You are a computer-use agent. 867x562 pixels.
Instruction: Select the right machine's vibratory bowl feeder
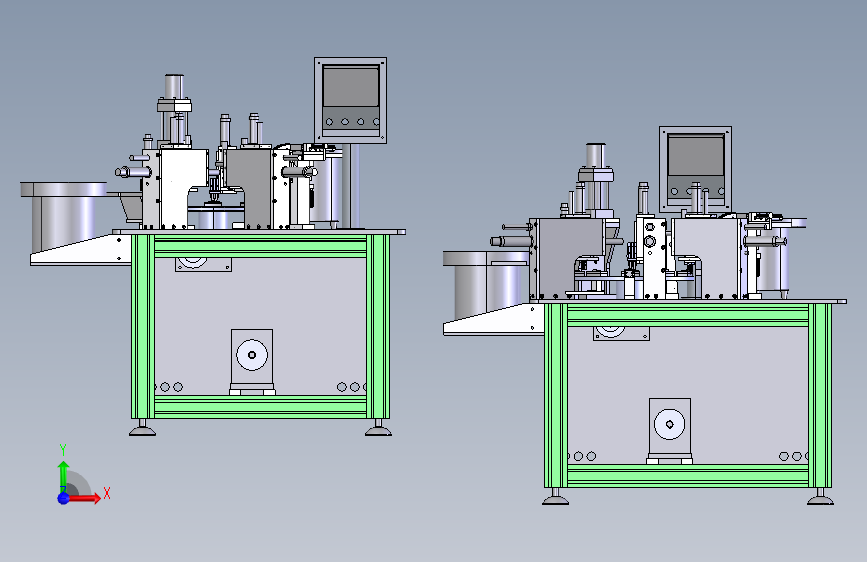coord(485,285)
